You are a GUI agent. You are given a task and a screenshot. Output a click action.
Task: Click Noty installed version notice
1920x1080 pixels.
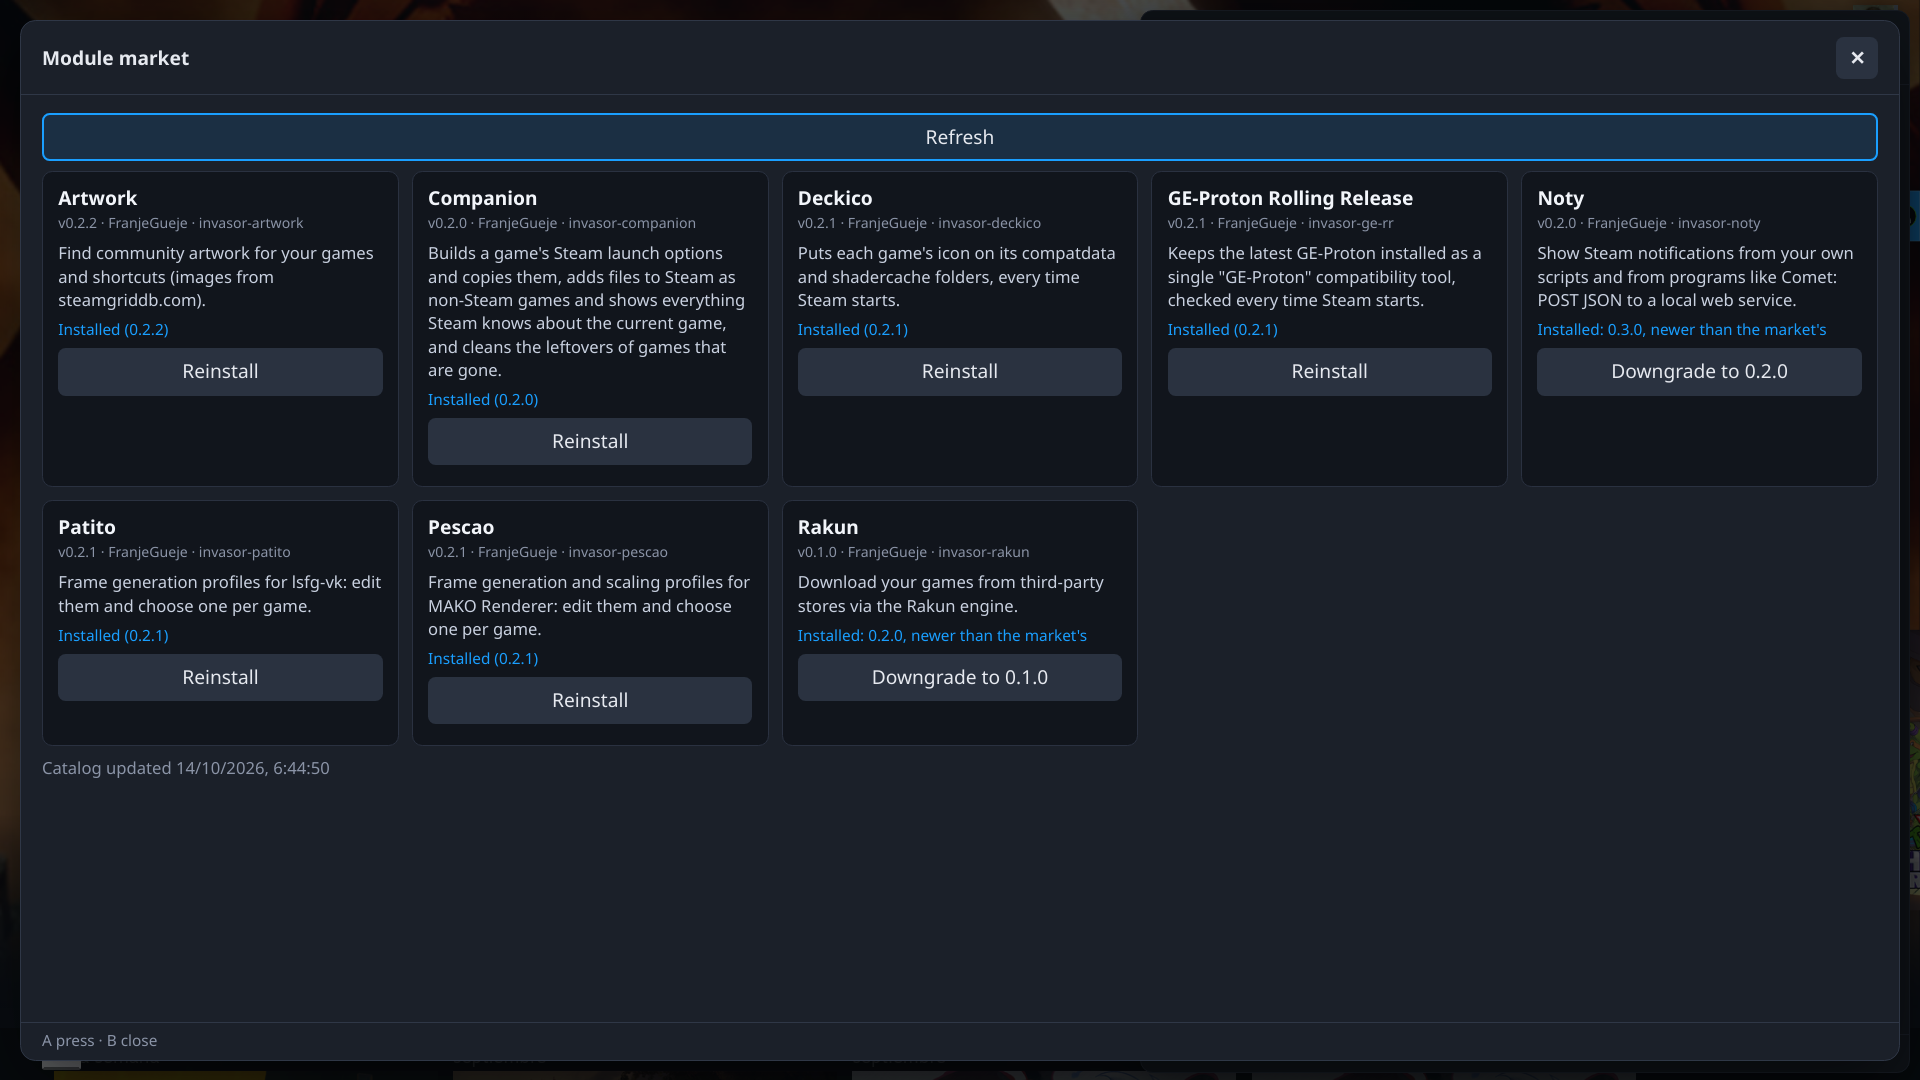(x=1681, y=329)
